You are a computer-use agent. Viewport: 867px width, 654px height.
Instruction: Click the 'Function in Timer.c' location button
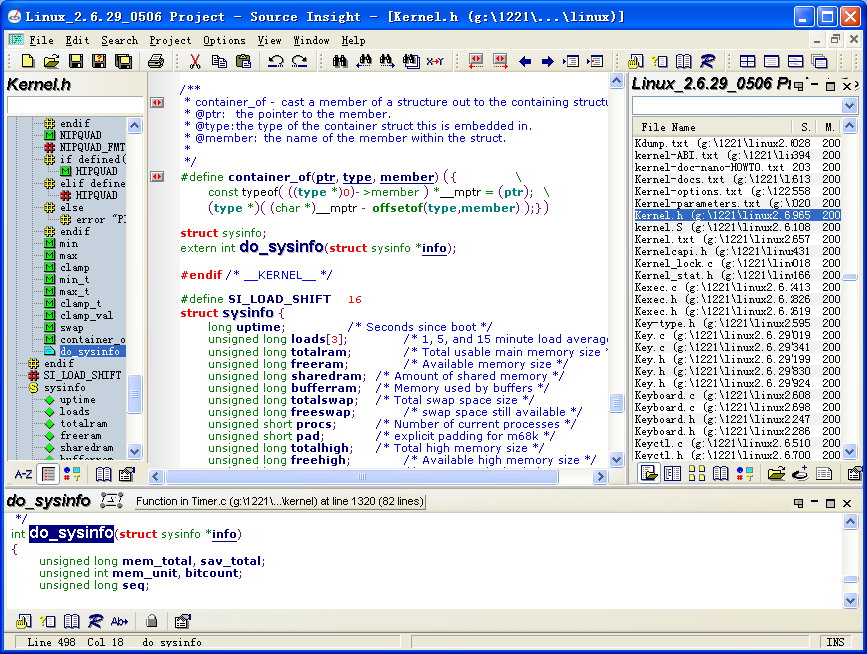(x=280, y=501)
